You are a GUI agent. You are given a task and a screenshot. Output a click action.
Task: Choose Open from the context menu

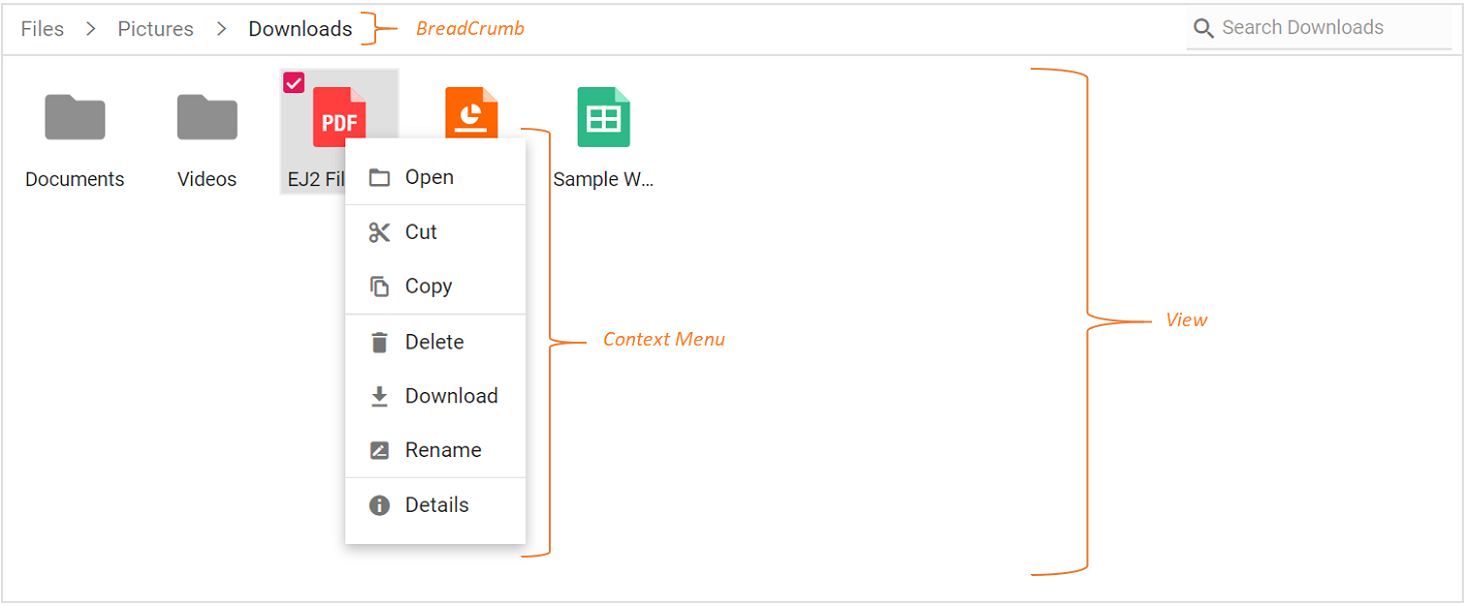435,177
